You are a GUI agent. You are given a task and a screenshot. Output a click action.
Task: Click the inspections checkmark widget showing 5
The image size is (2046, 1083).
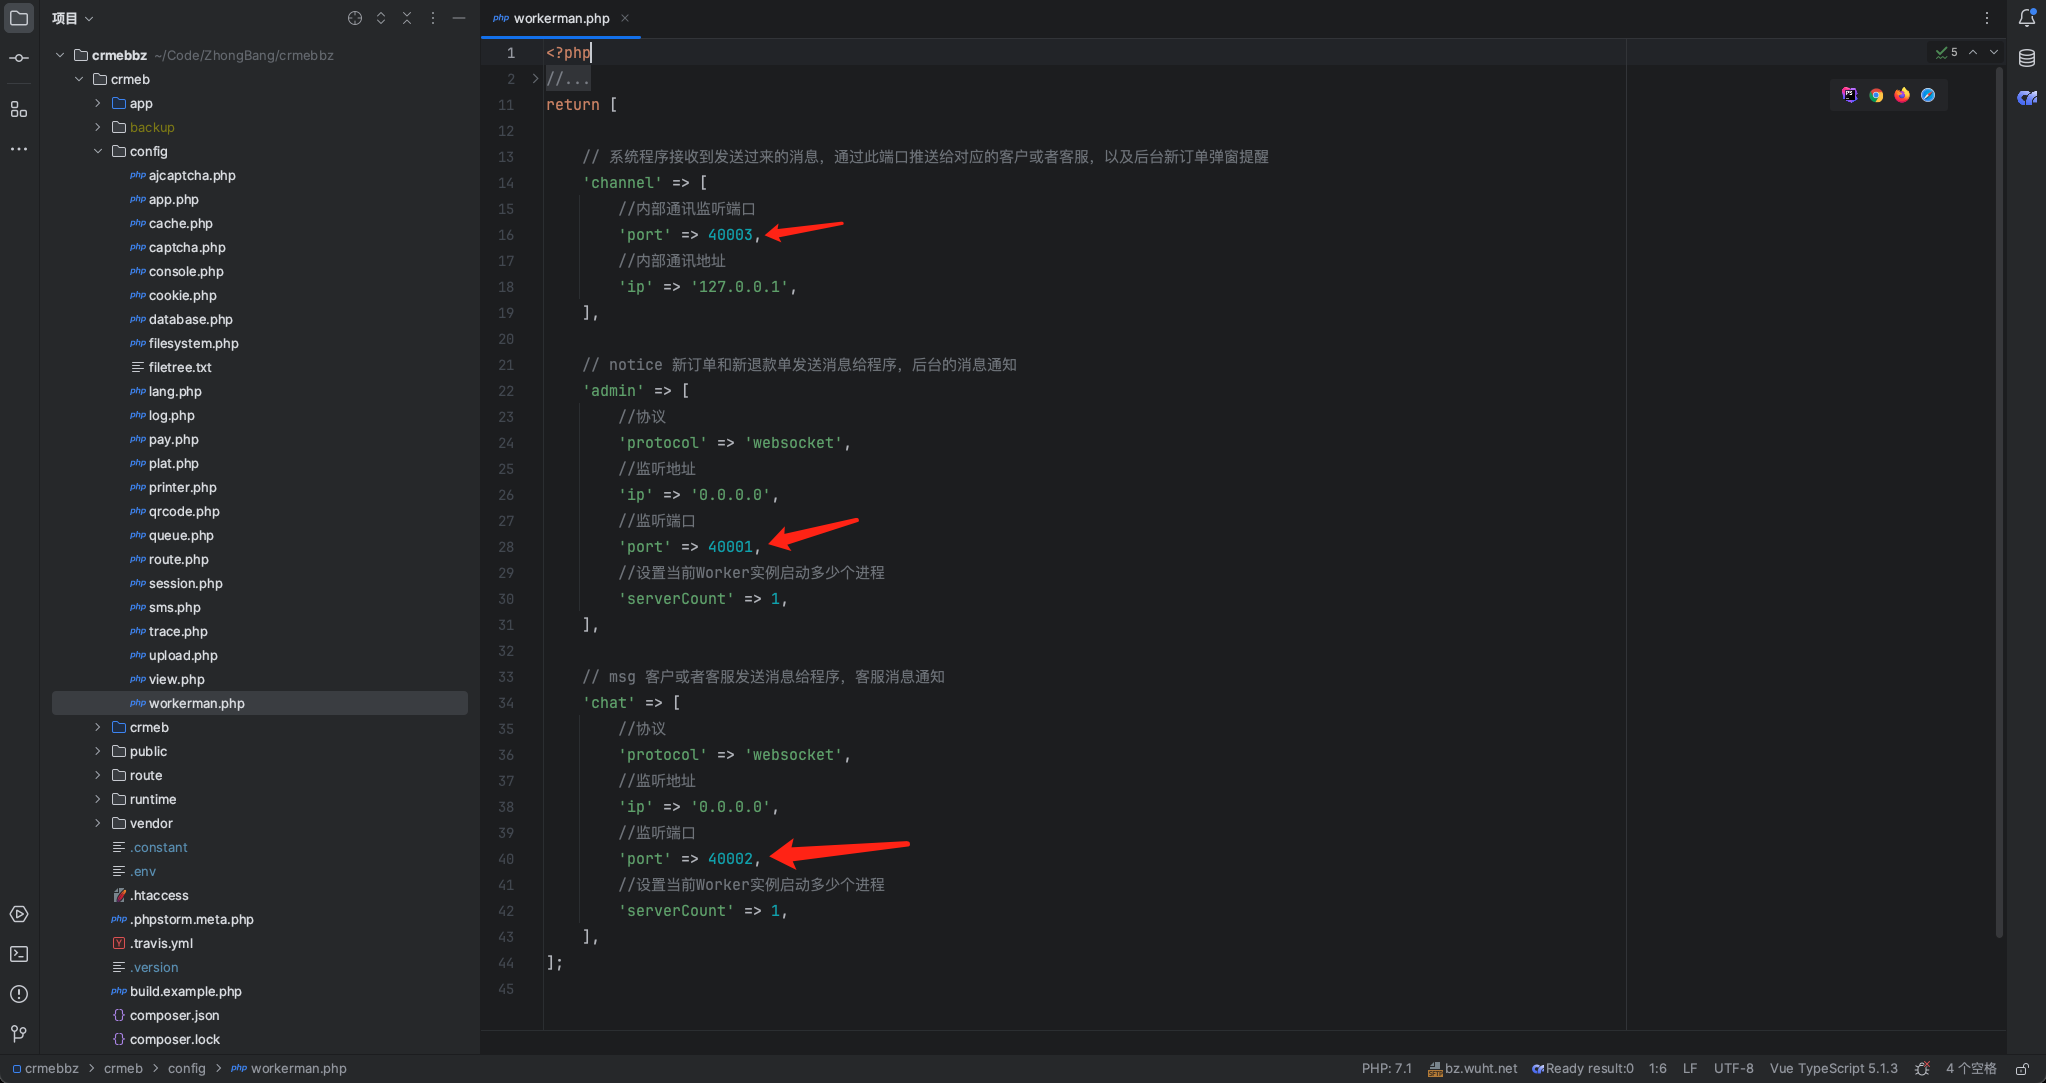(1946, 52)
